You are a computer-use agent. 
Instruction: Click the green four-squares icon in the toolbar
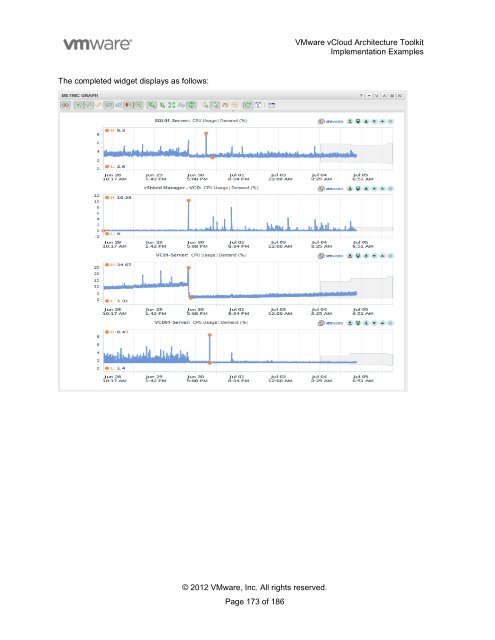tap(171, 105)
